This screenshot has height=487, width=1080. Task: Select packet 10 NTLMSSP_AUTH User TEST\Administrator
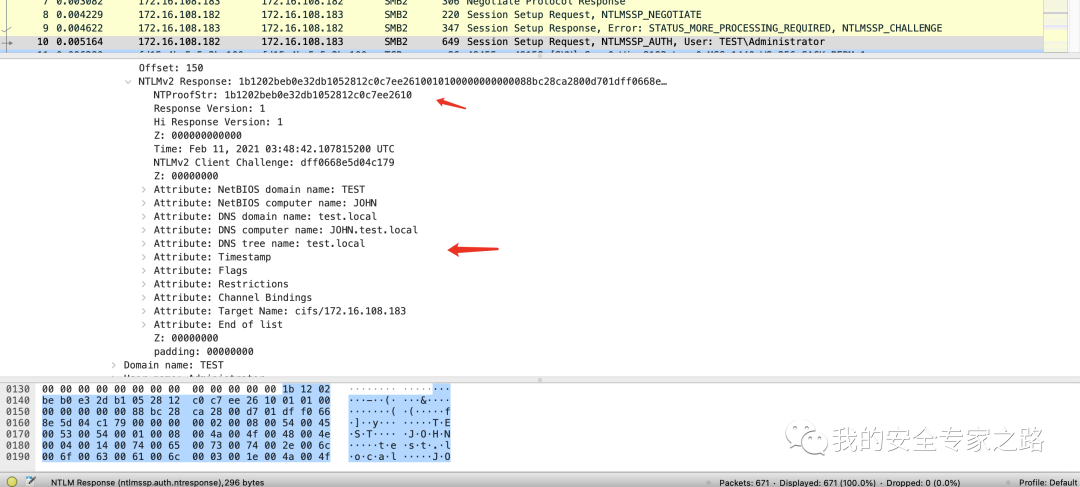click(x=523, y=42)
